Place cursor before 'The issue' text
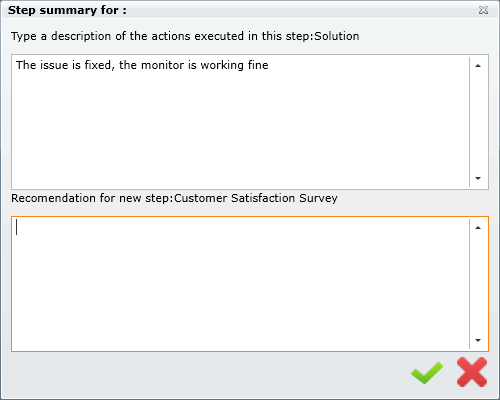The image size is (500, 400). [x=16, y=65]
